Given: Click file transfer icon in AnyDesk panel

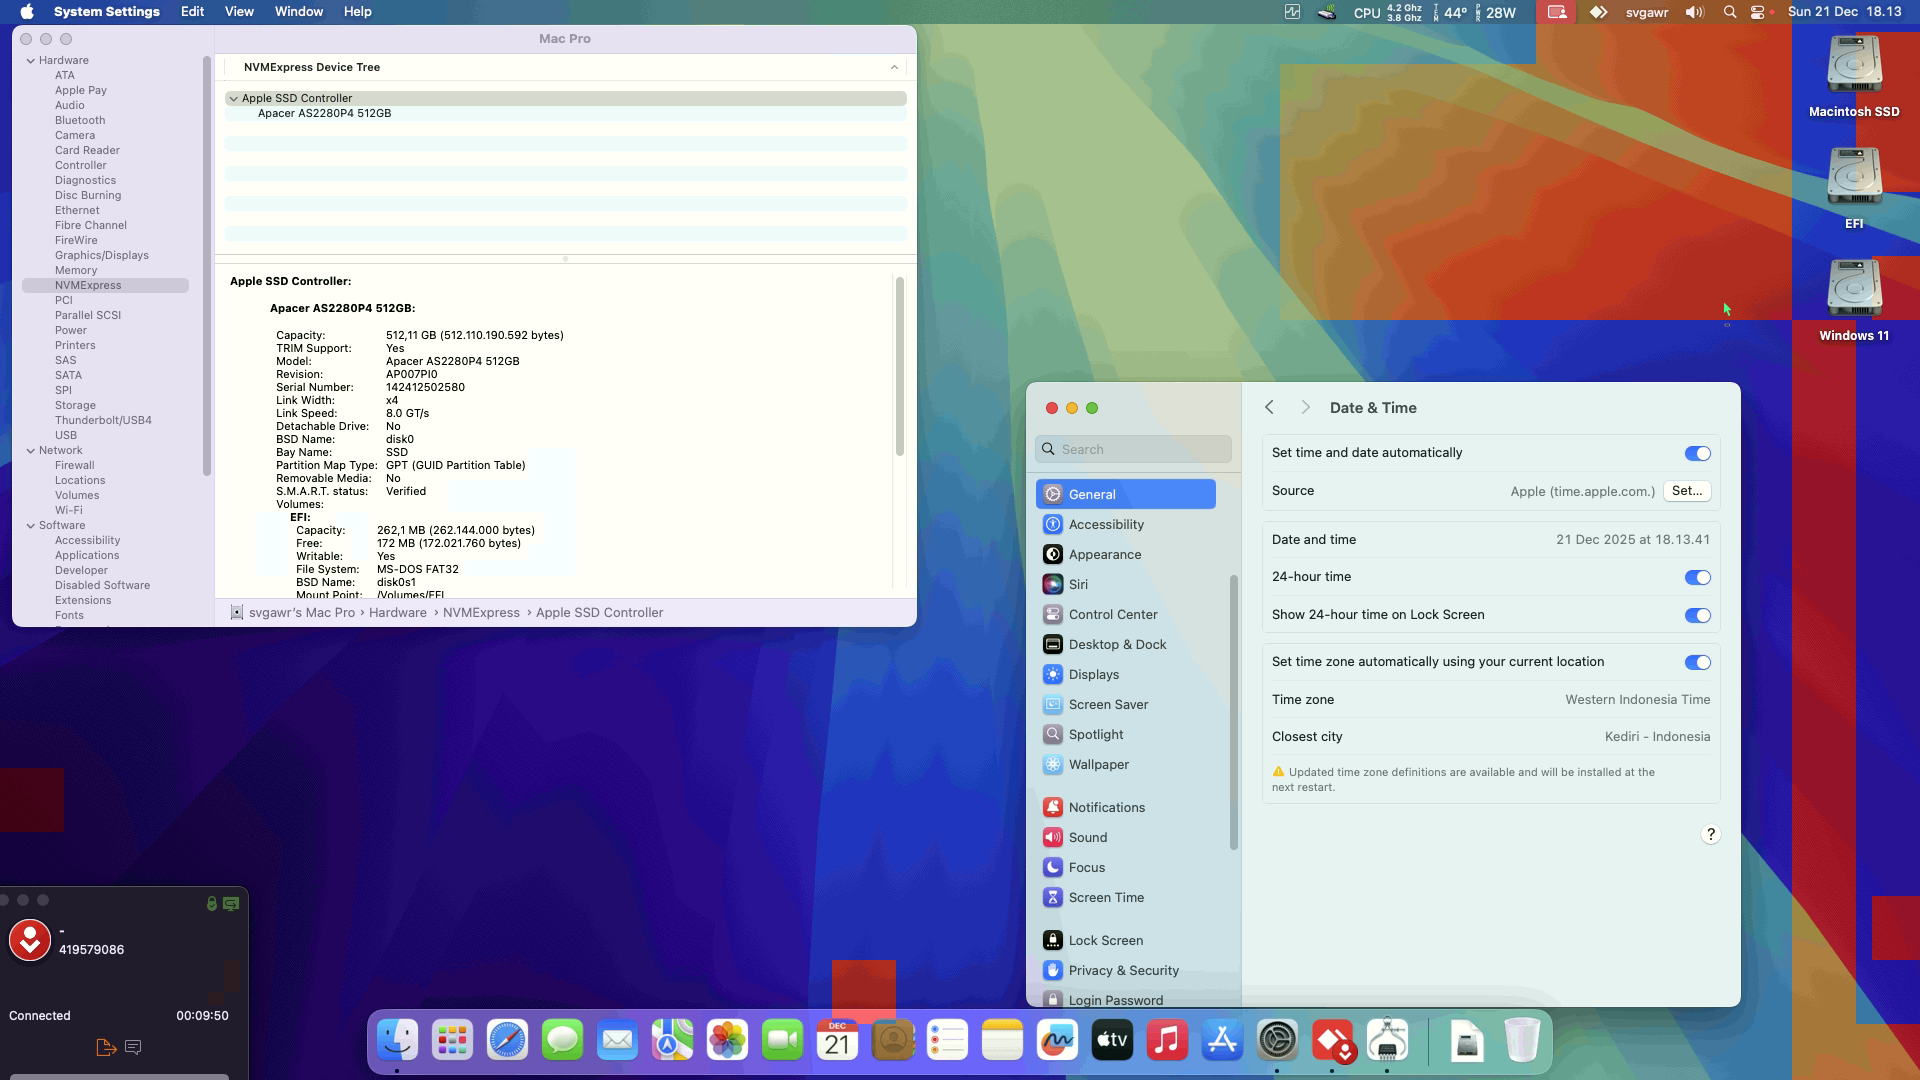Looking at the screenshot, I should (106, 1047).
